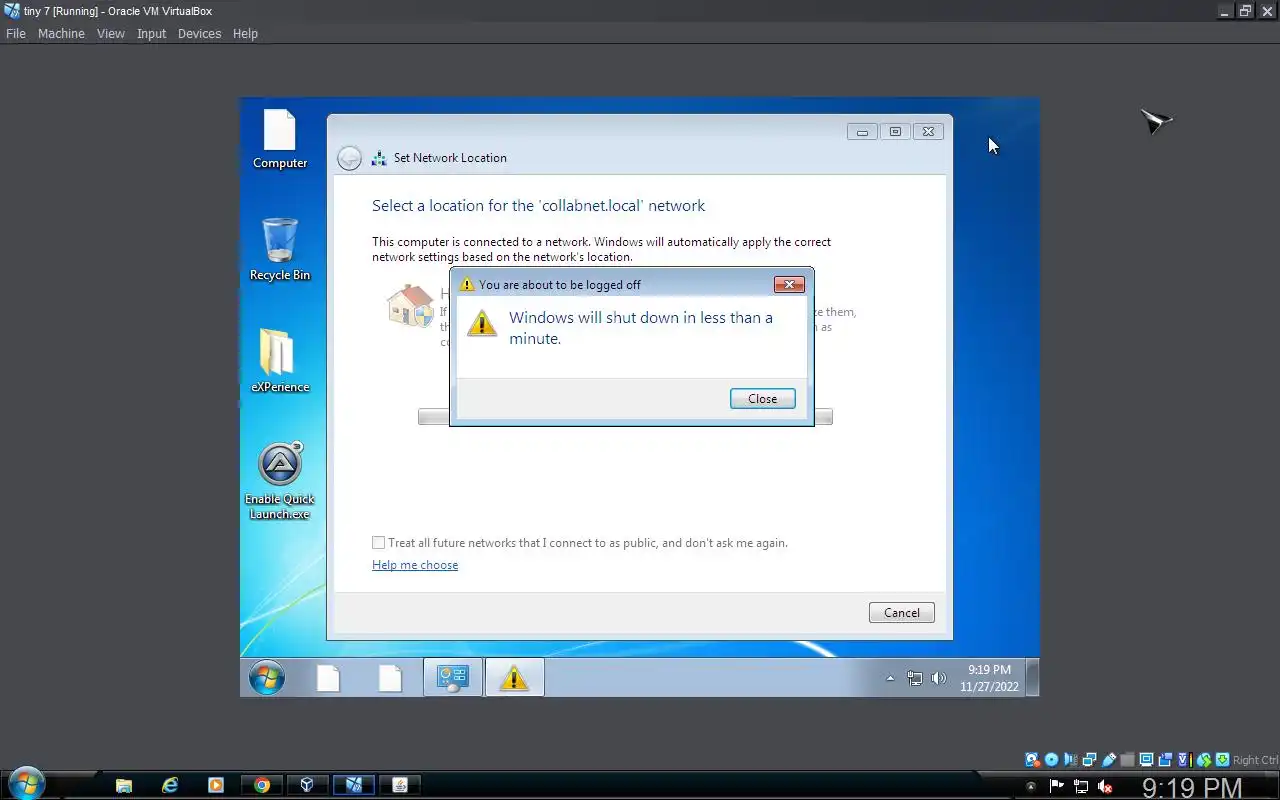The image size is (1280, 800).
Task: Open the VirtualBox Machine menu
Action: (61, 33)
